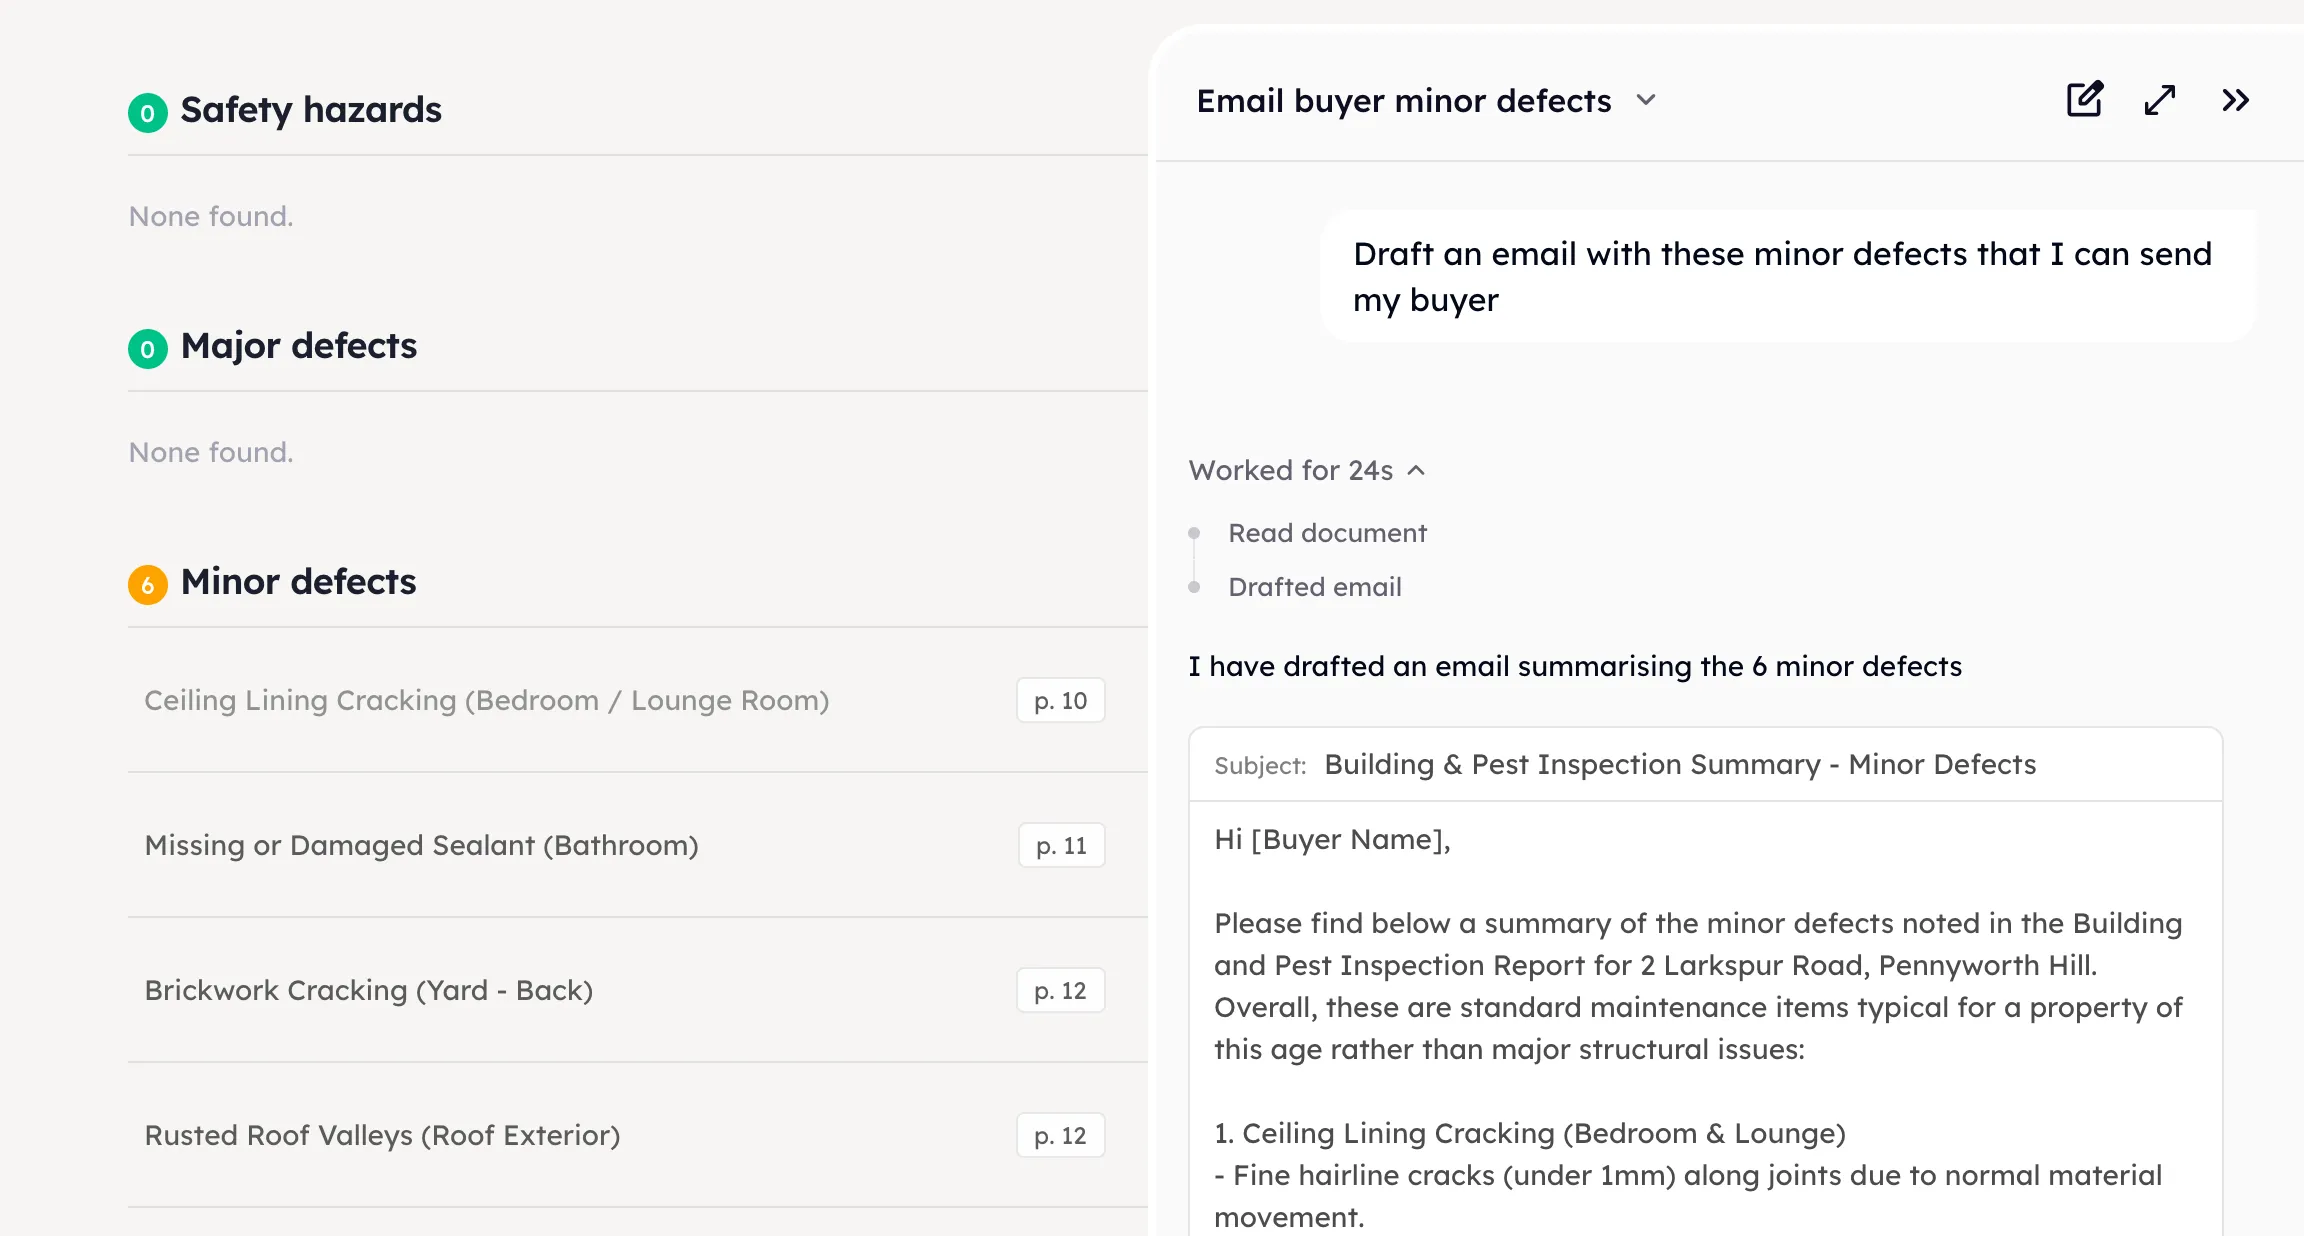Open p. 12 reference for Rusted Roof Valleys
The image size is (2304, 1236).
click(x=1061, y=1135)
